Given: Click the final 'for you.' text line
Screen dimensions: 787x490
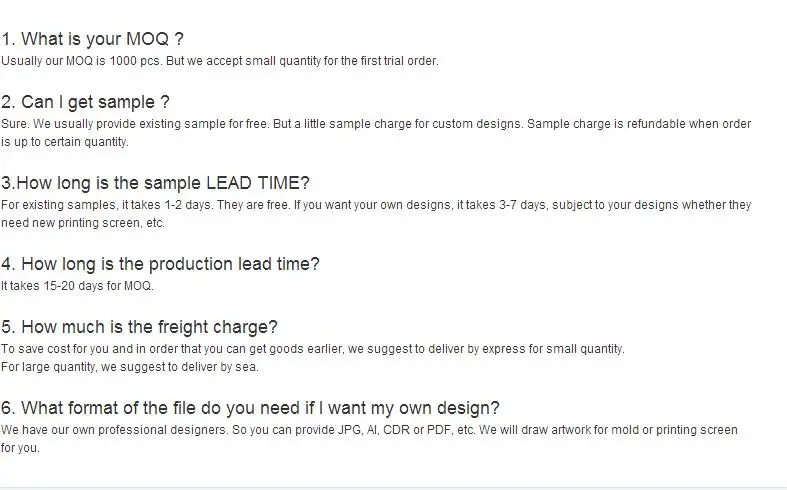Looking at the screenshot, I should click(20, 448).
